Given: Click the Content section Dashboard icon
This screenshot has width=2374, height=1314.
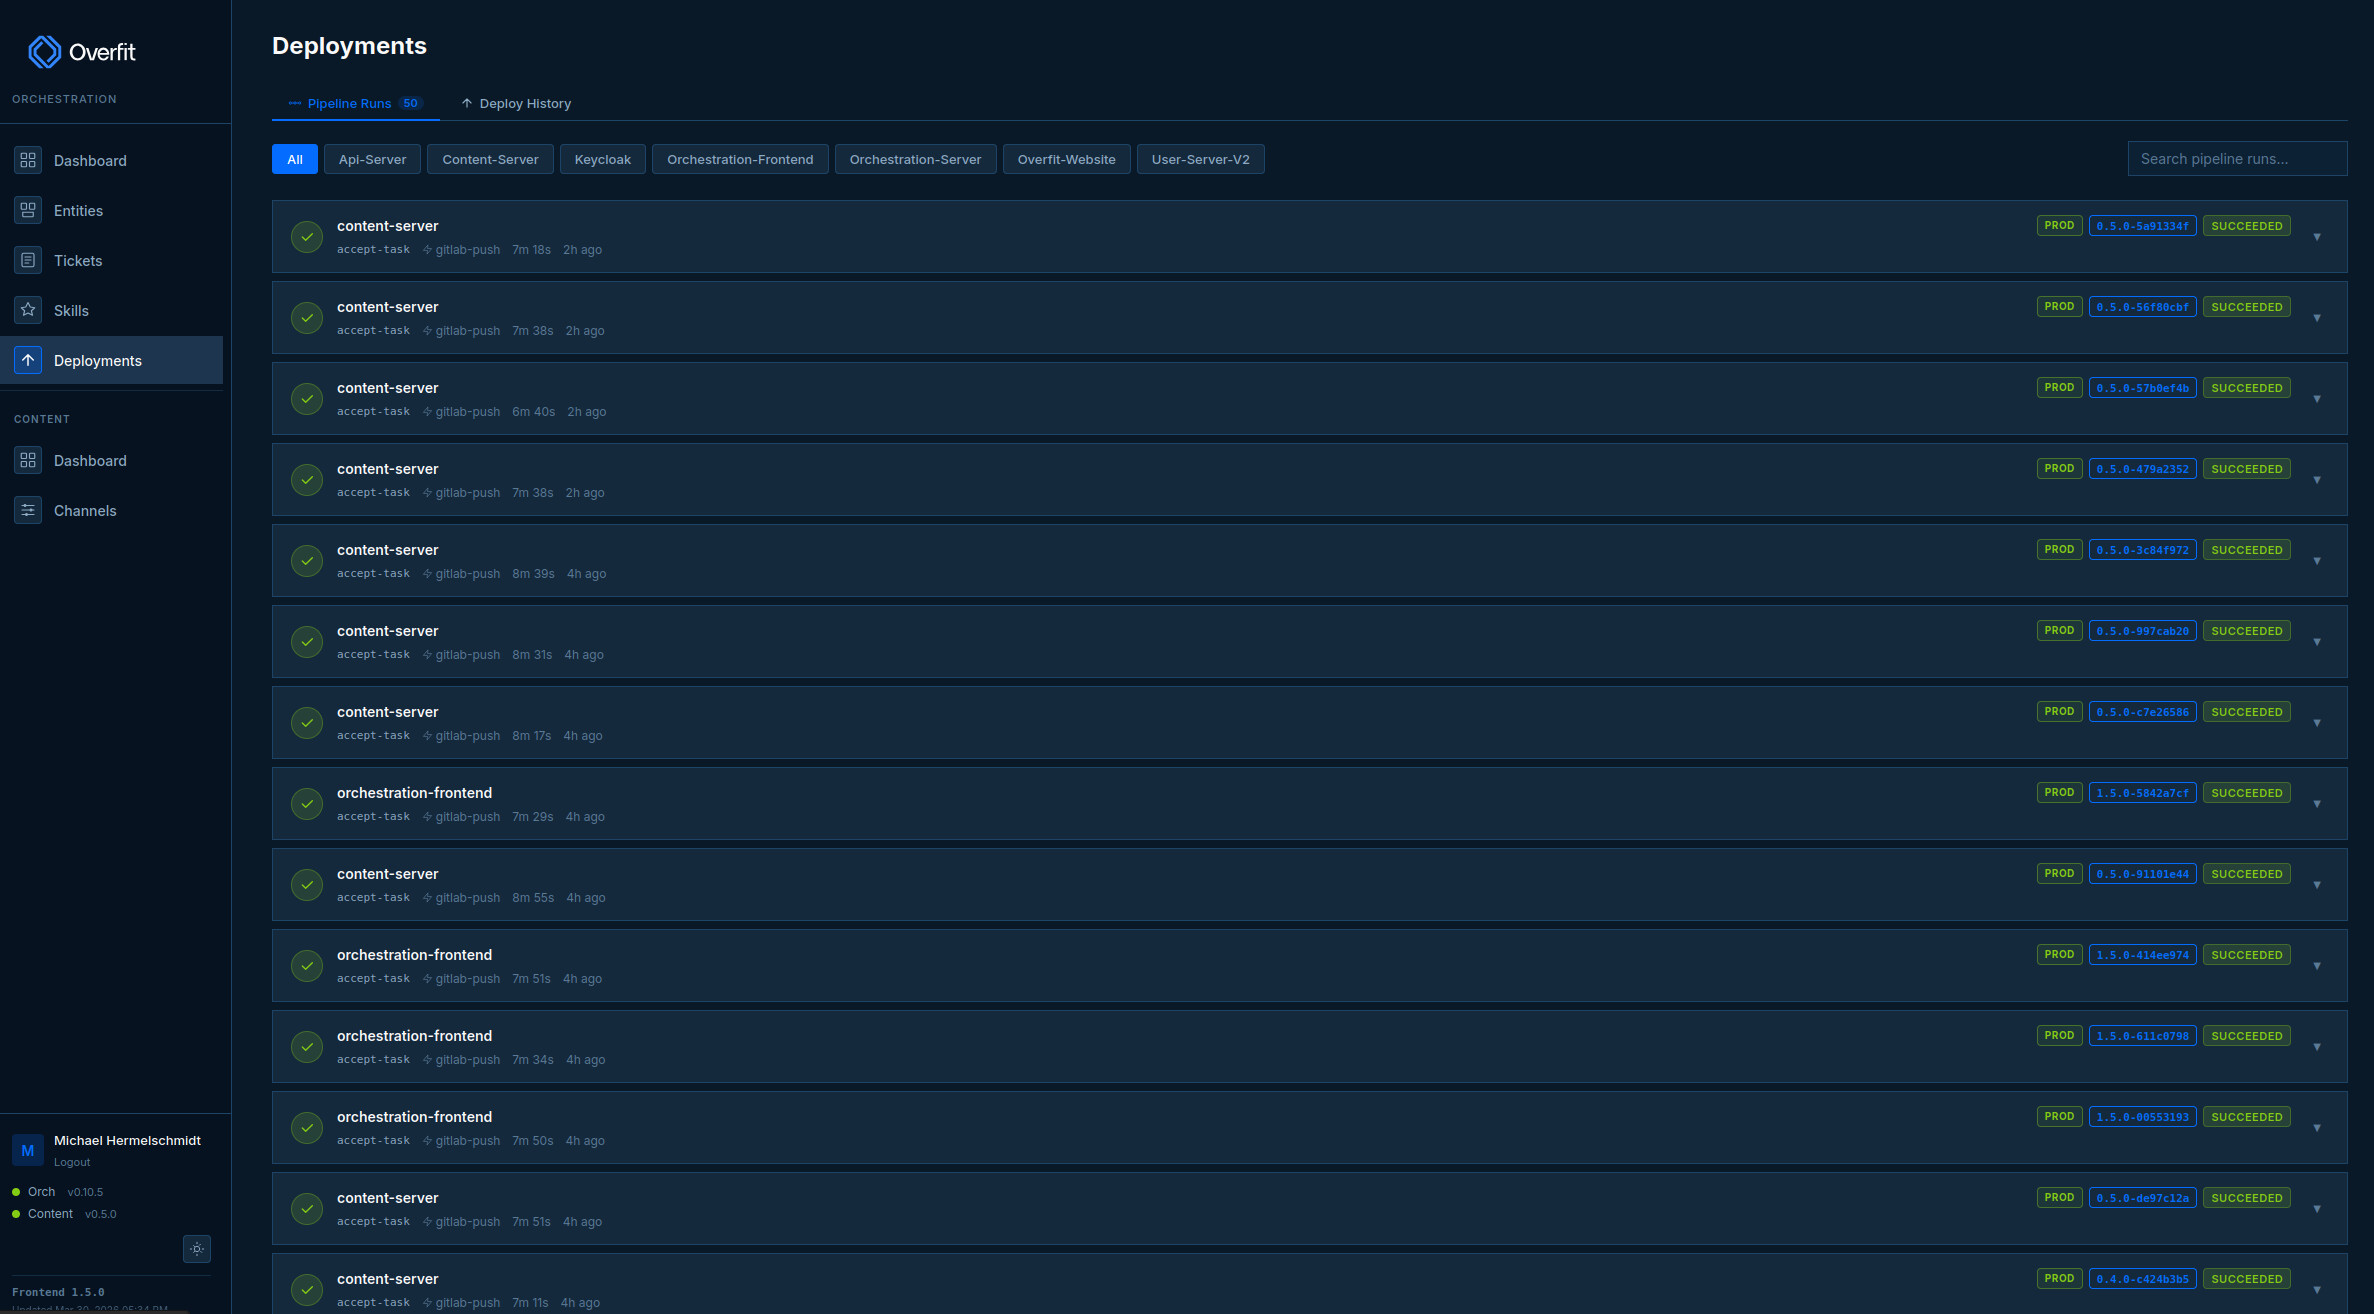Looking at the screenshot, I should (28, 460).
